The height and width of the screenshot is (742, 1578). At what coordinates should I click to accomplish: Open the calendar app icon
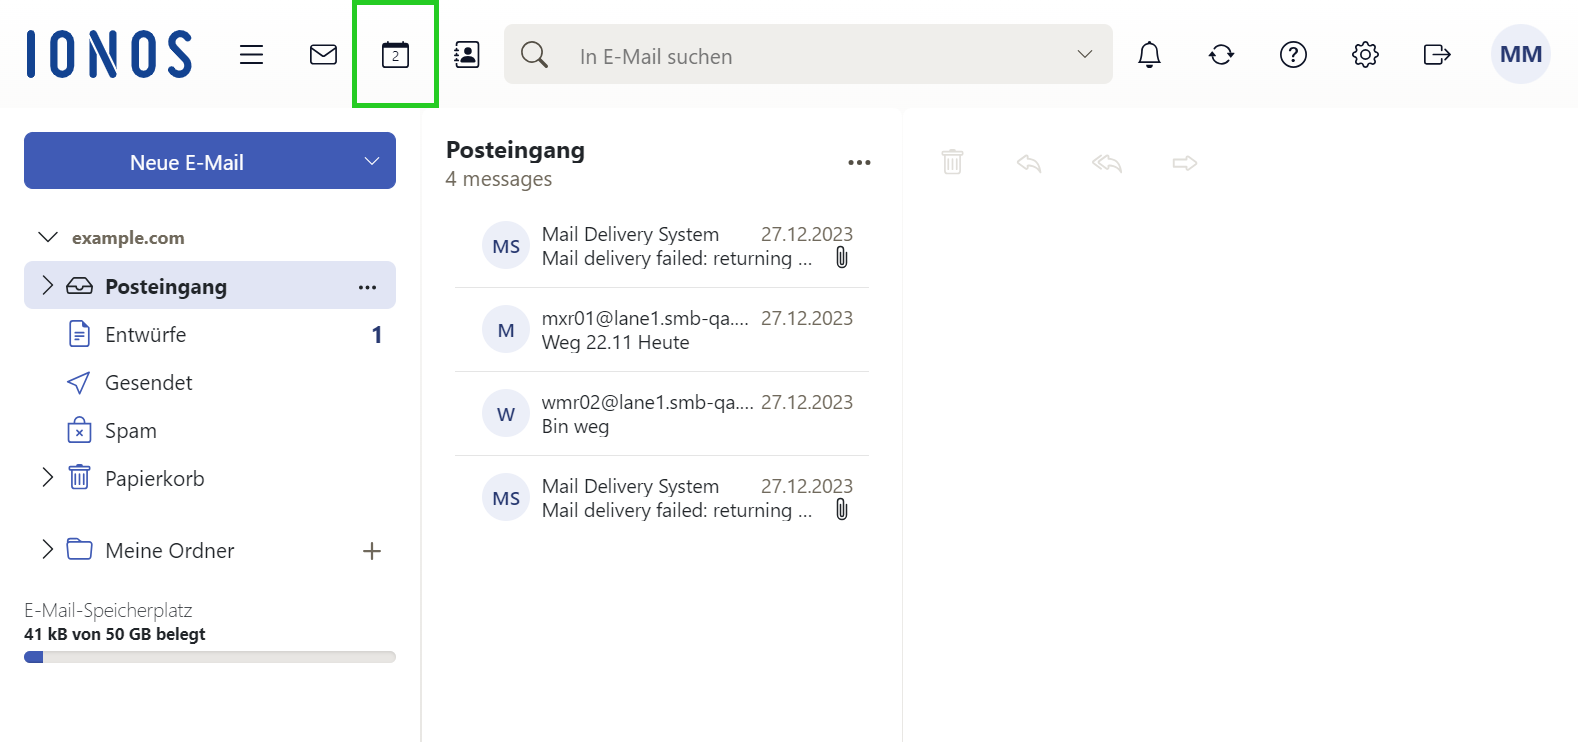pyautogui.click(x=395, y=54)
